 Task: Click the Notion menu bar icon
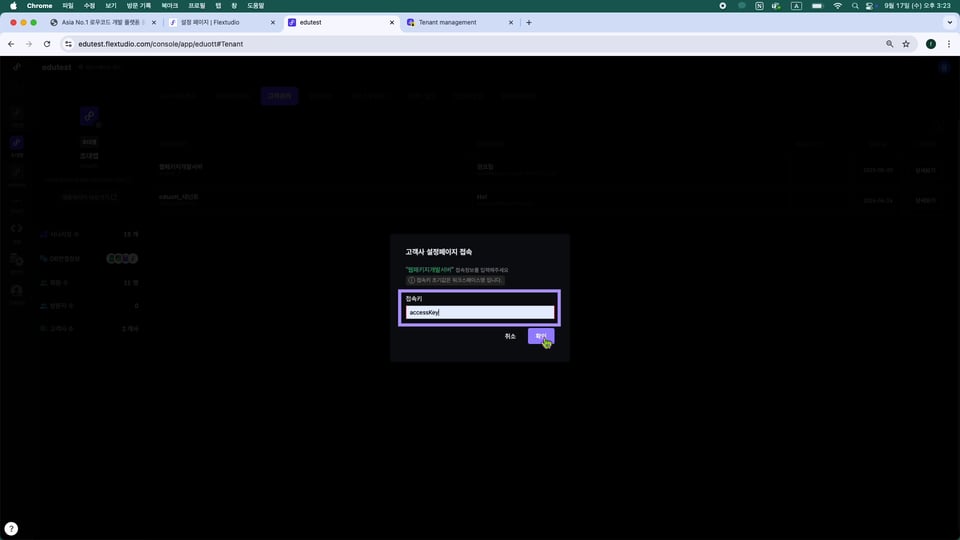(x=759, y=6)
